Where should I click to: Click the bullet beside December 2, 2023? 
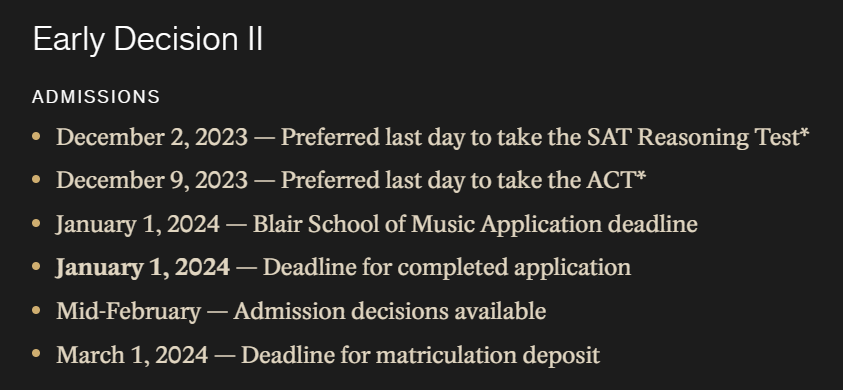pos(36,137)
